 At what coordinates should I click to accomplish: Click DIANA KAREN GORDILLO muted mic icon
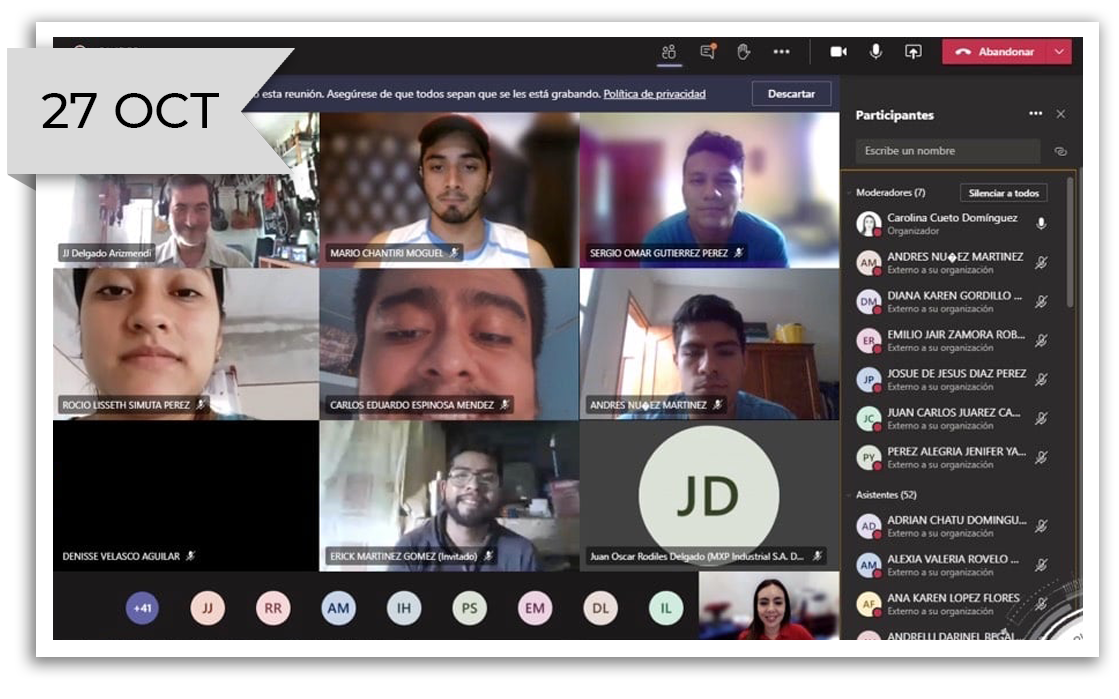[x=1041, y=301]
